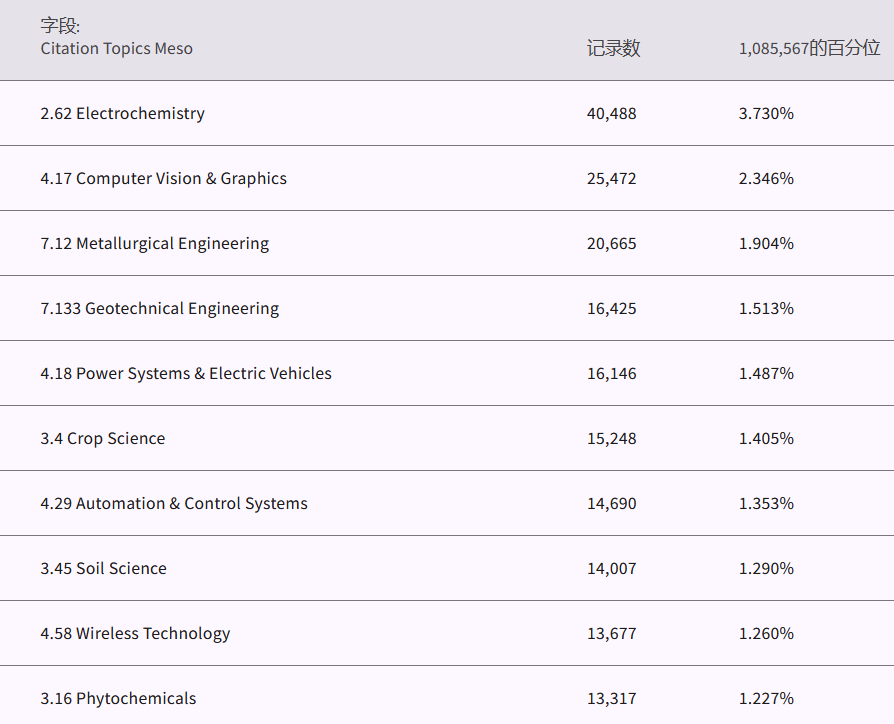
Task: Open 4.29 Automation & Control Systems
Action: pos(174,503)
